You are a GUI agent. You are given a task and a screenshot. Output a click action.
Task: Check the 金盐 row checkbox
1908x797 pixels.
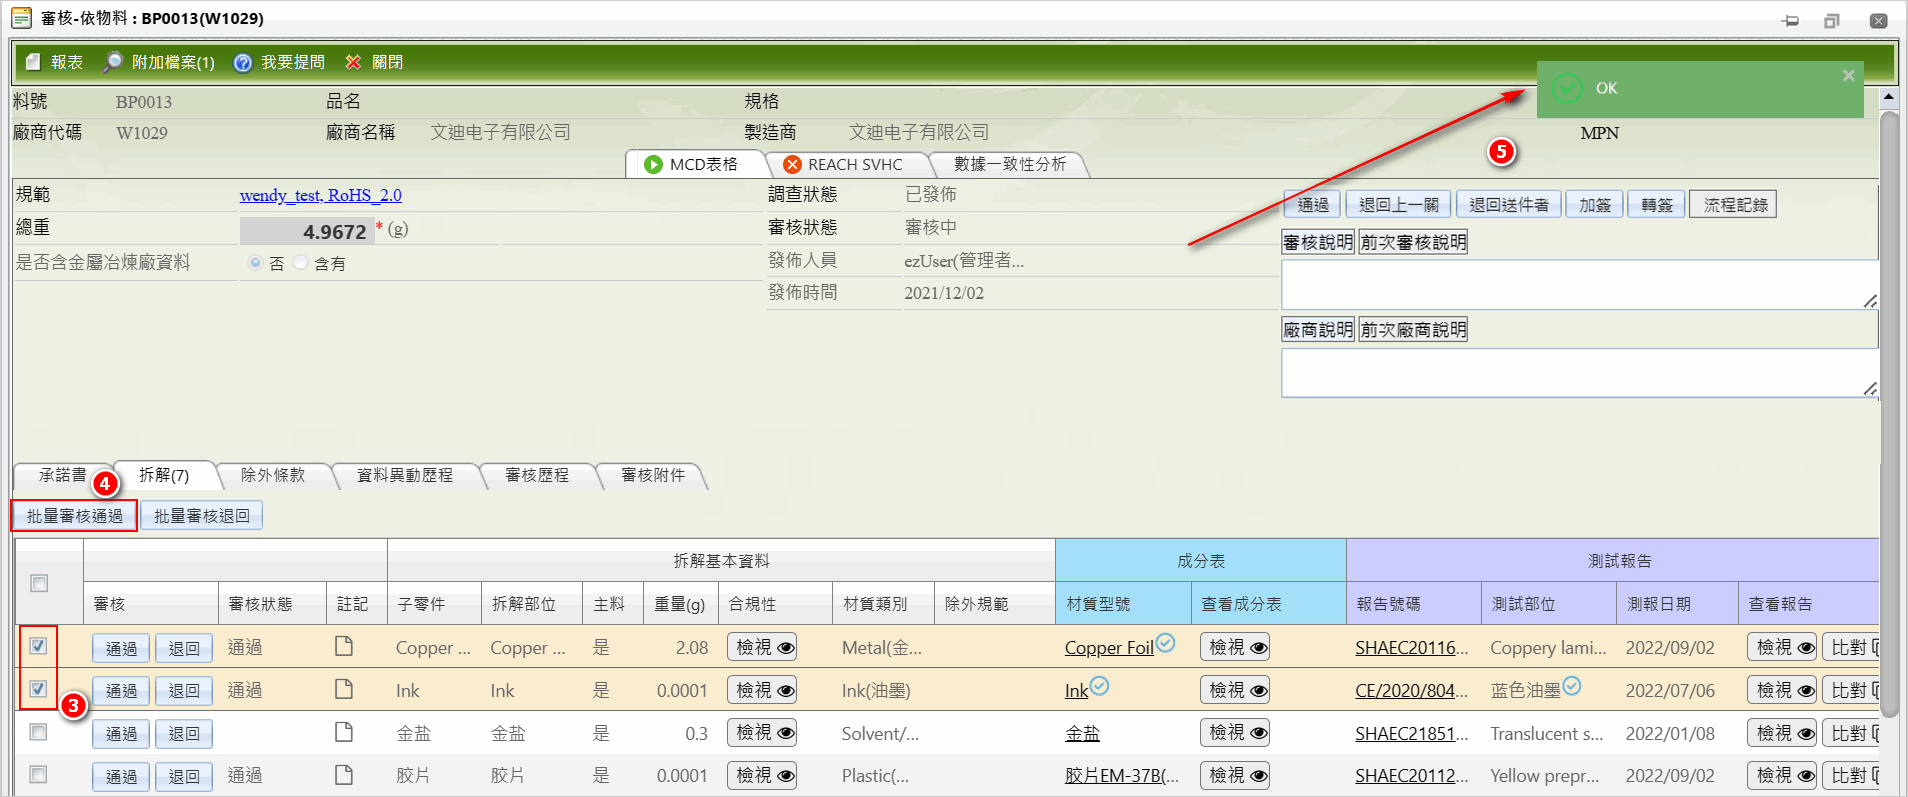tap(38, 732)
